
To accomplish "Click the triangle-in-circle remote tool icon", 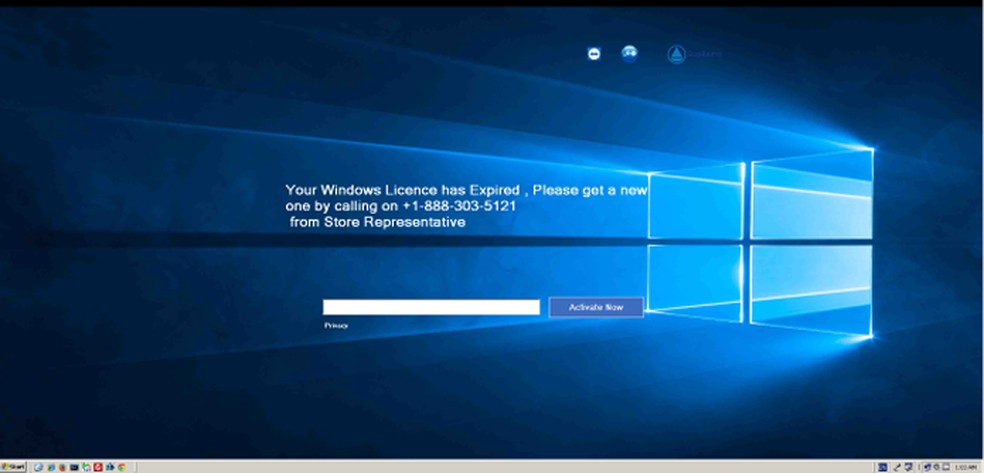I will click(676, 55).
